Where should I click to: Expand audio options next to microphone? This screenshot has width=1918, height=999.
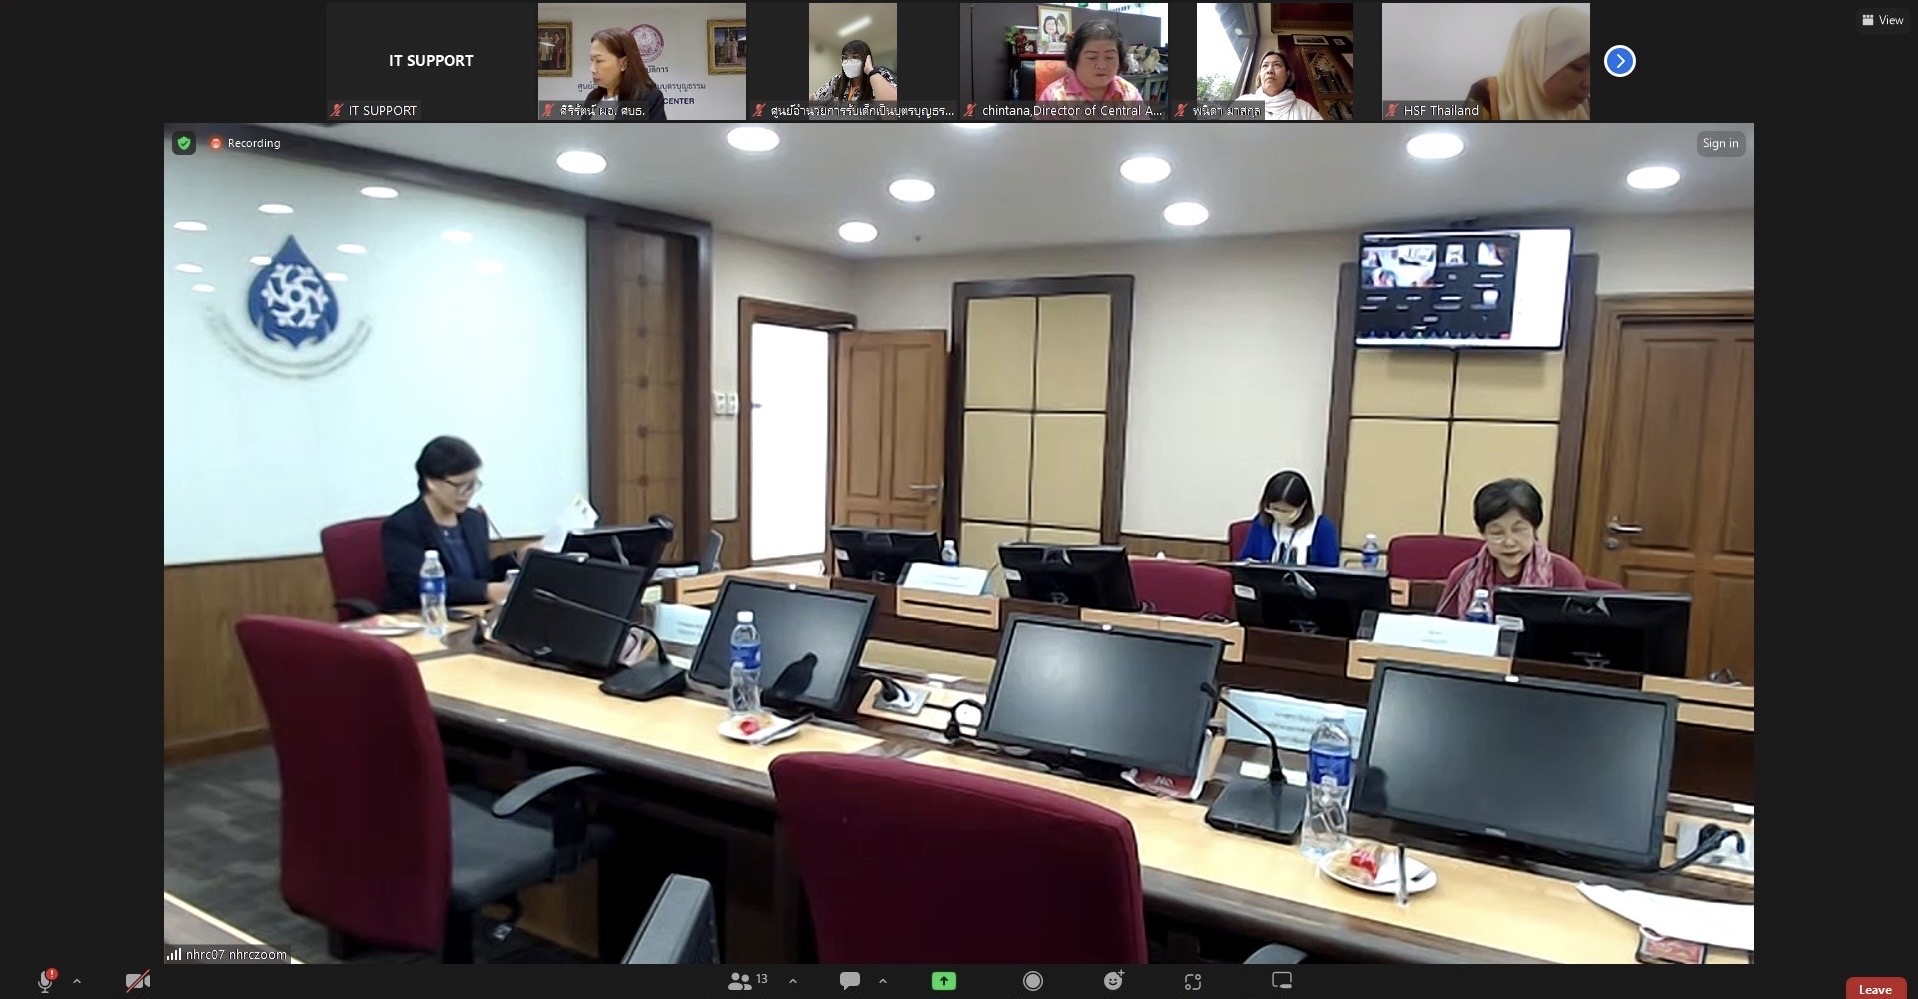point(77,982)
